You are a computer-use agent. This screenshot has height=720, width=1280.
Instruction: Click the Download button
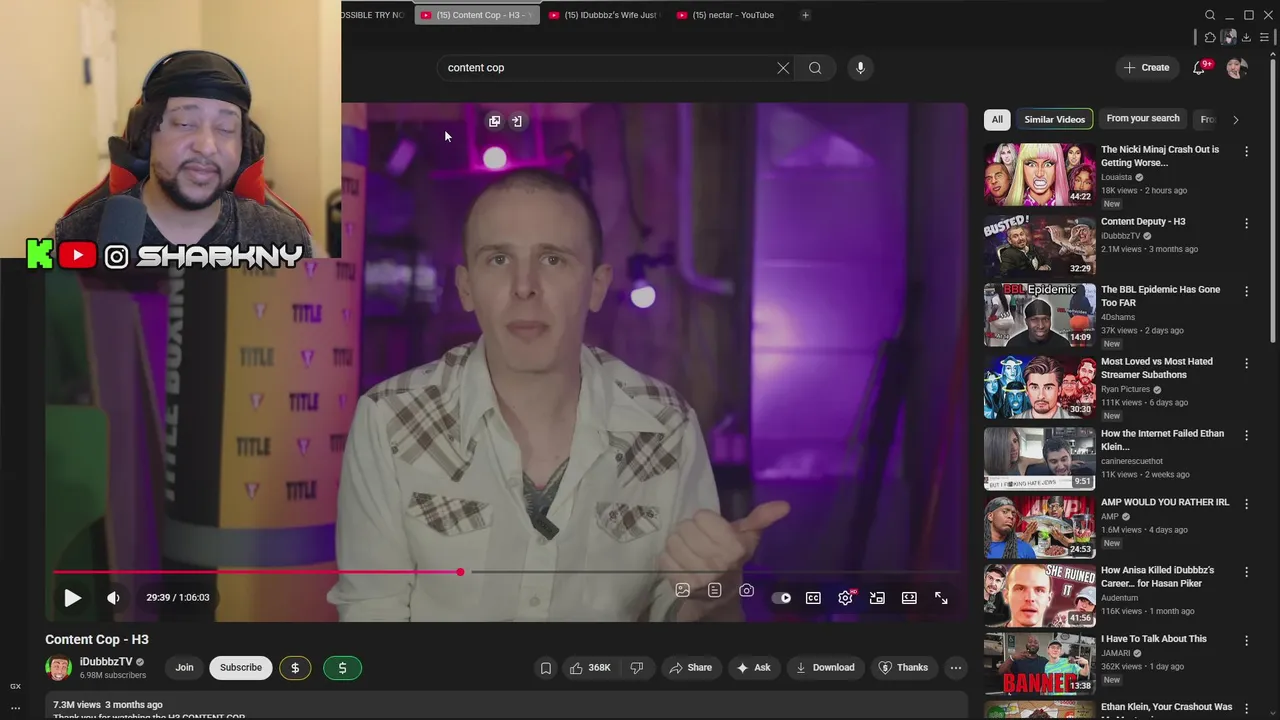tap(825, 668)
